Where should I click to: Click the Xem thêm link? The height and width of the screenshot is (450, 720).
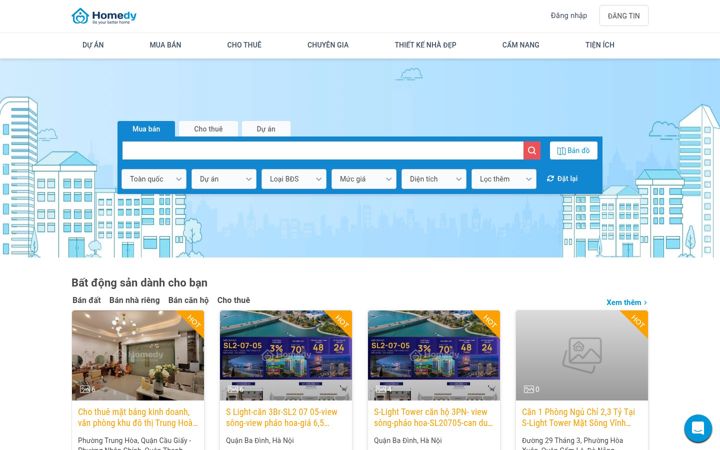(x=626, y=302)
